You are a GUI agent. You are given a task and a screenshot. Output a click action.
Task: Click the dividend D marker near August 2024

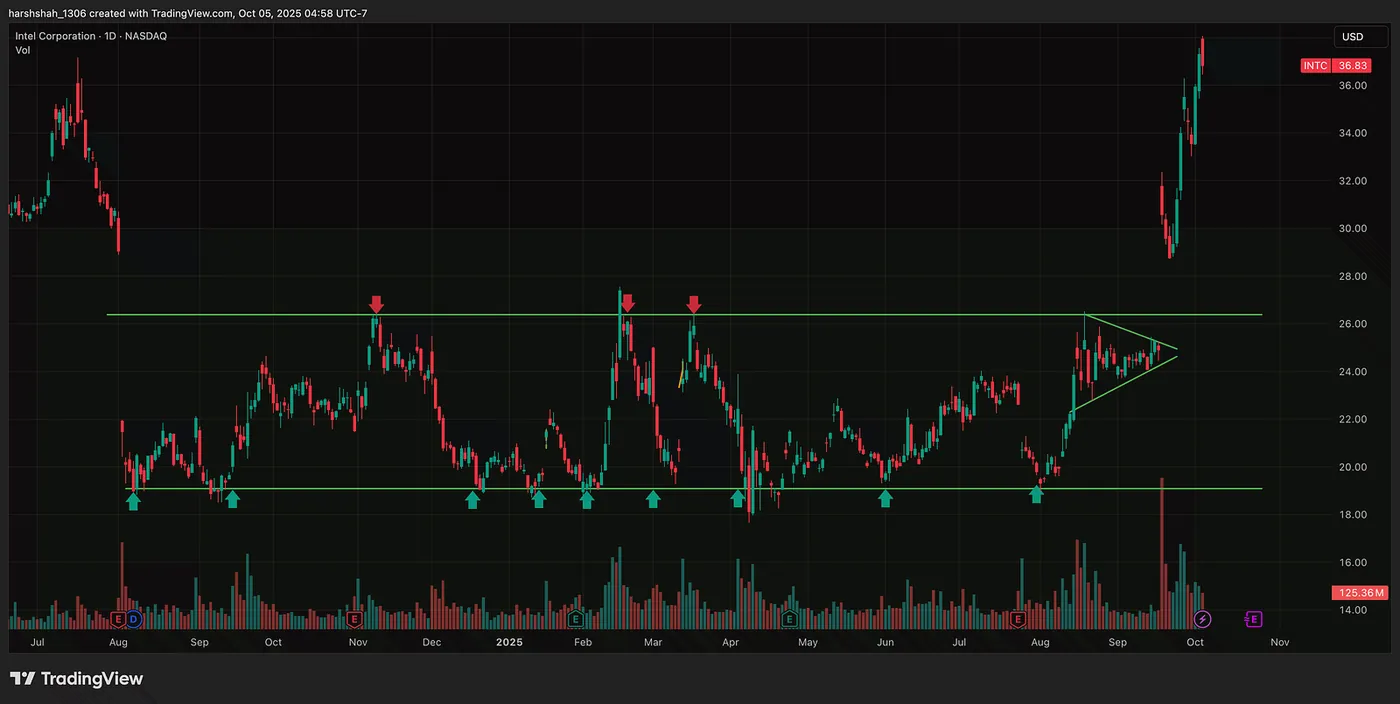[x=134, y=619]
